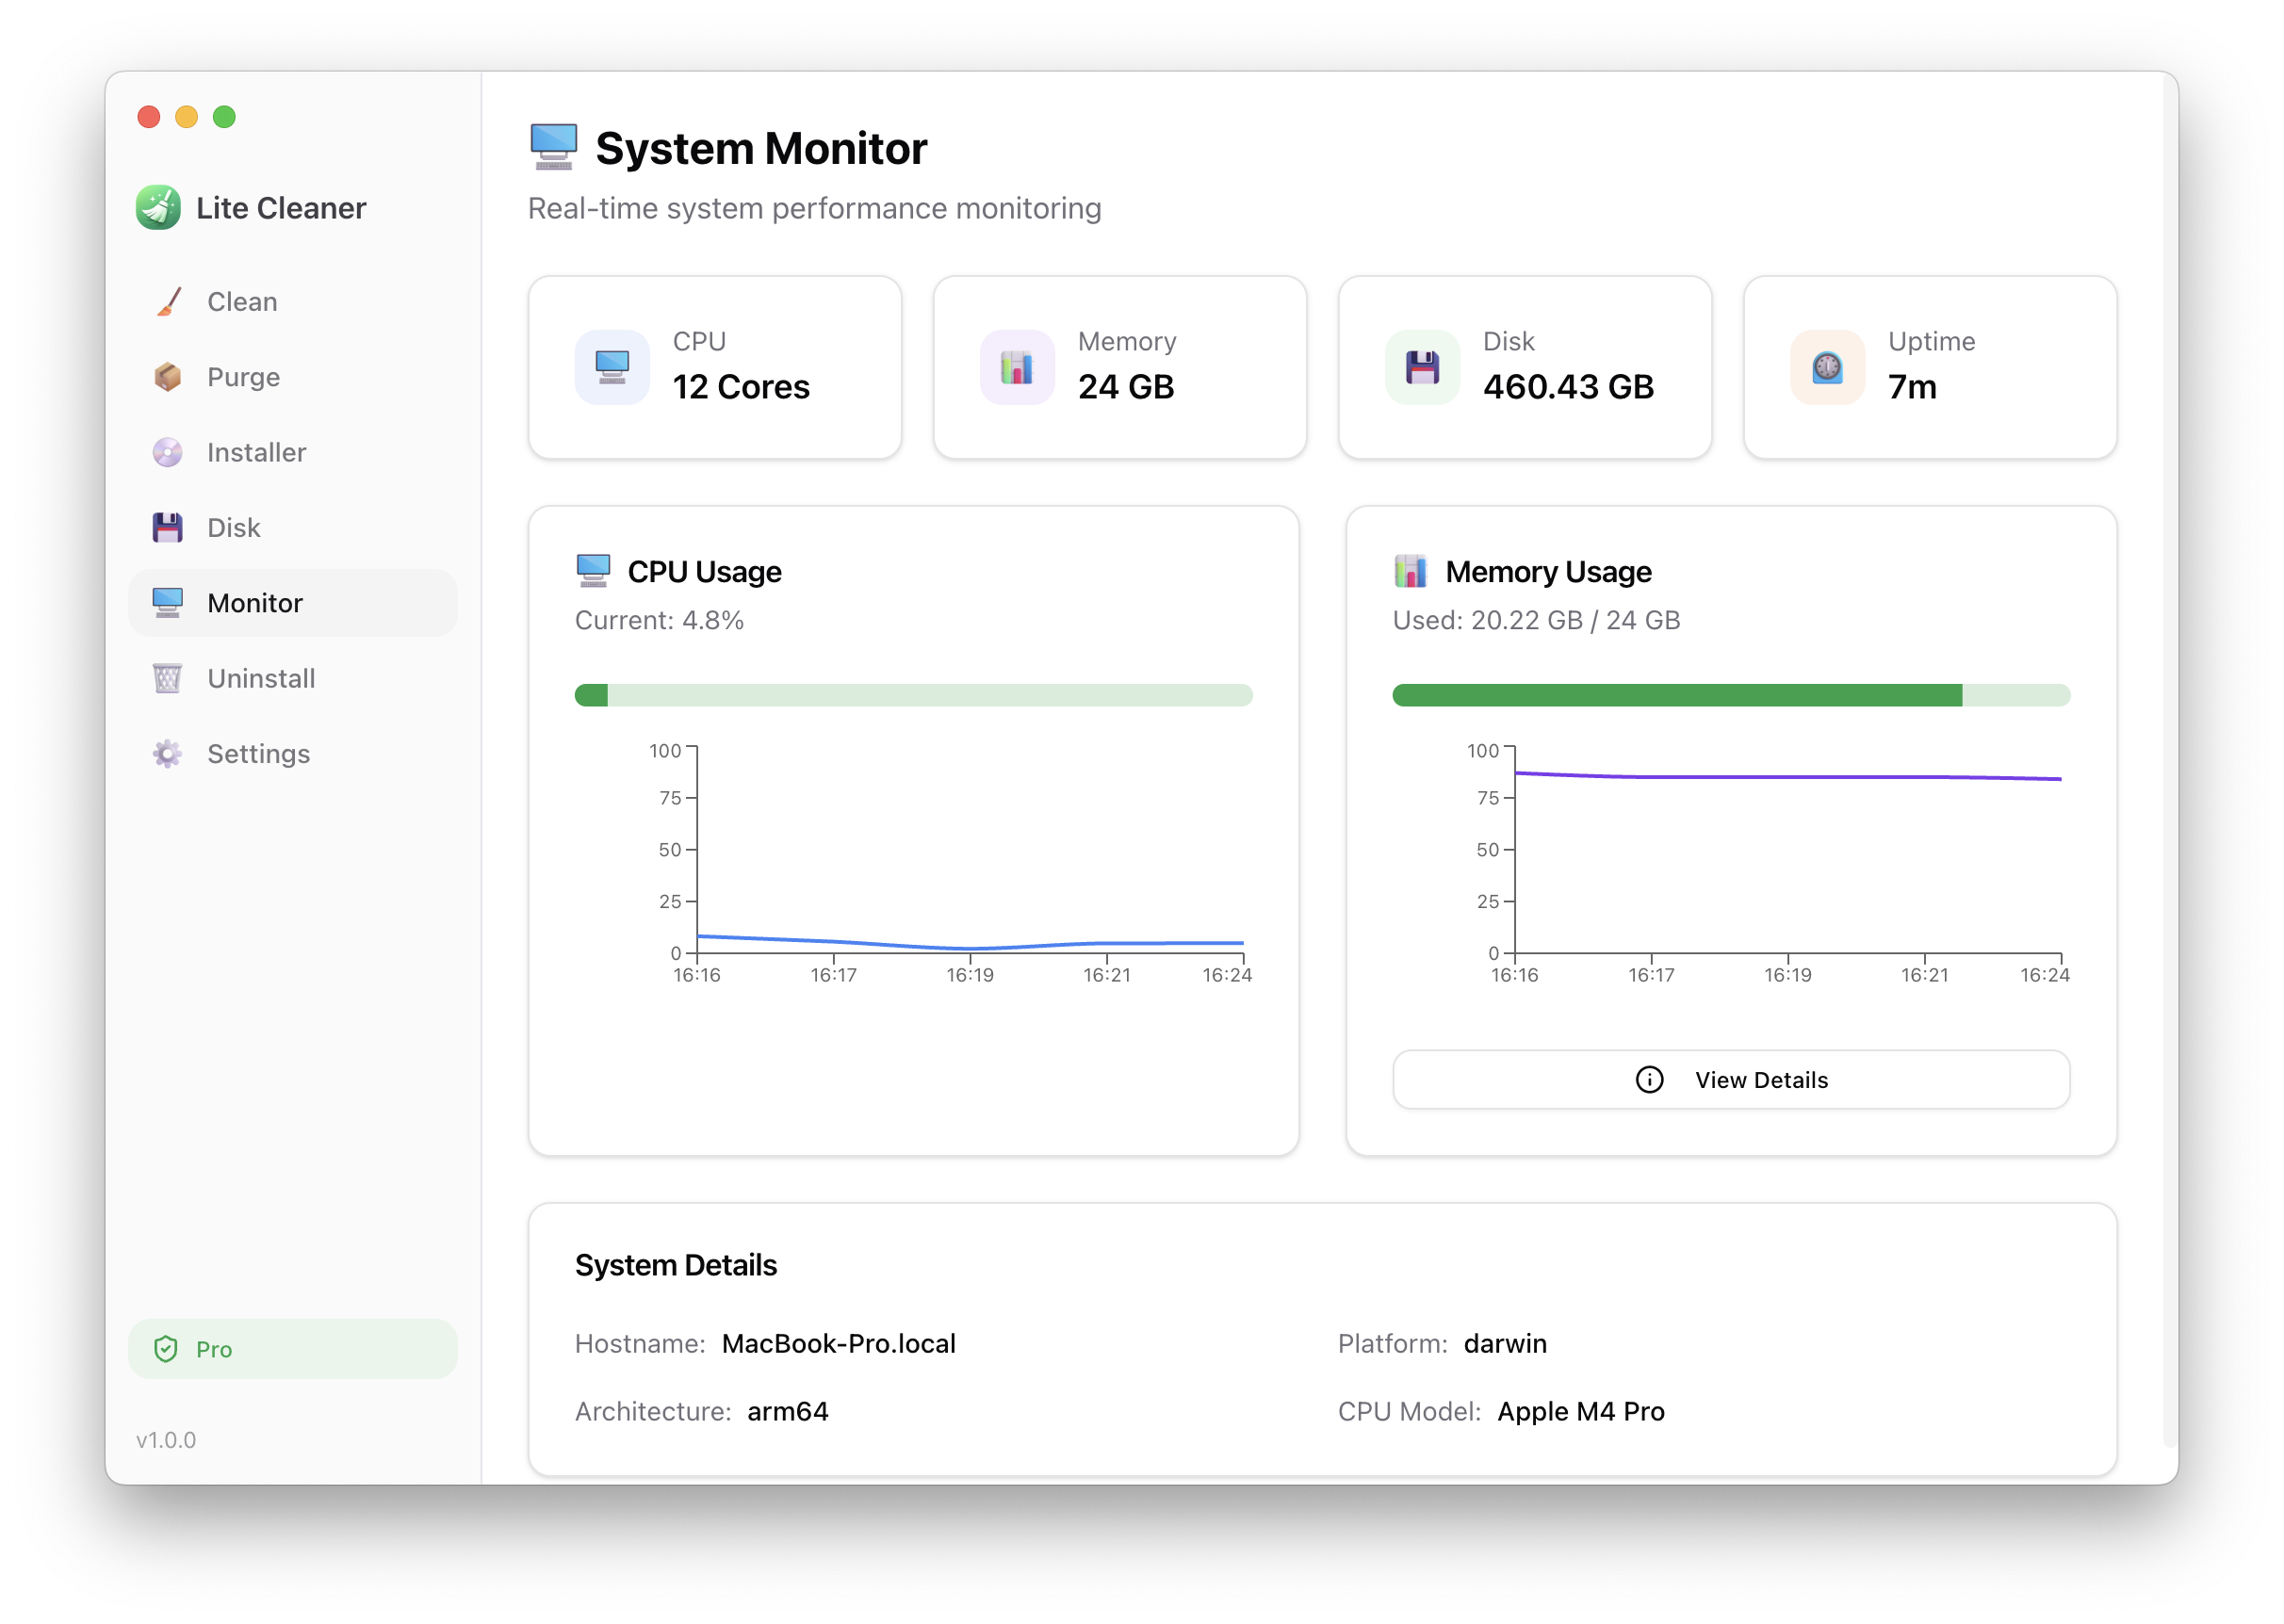Viewport: 2284px width, 1624px height.
Task: Click the green macOS fullscreen button
Action: pos(225,117)
